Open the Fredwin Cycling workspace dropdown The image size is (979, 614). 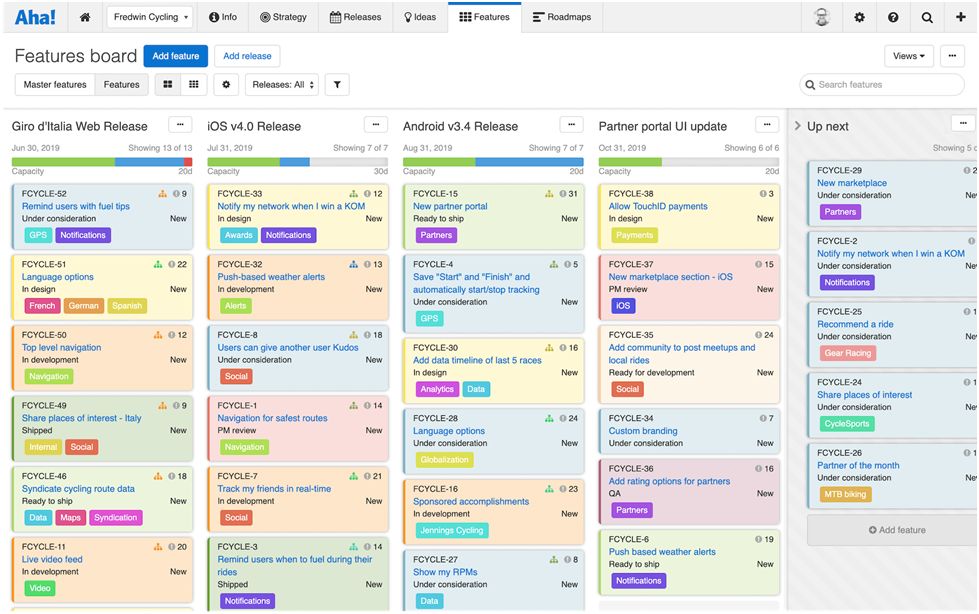click(x=150, y=17)
